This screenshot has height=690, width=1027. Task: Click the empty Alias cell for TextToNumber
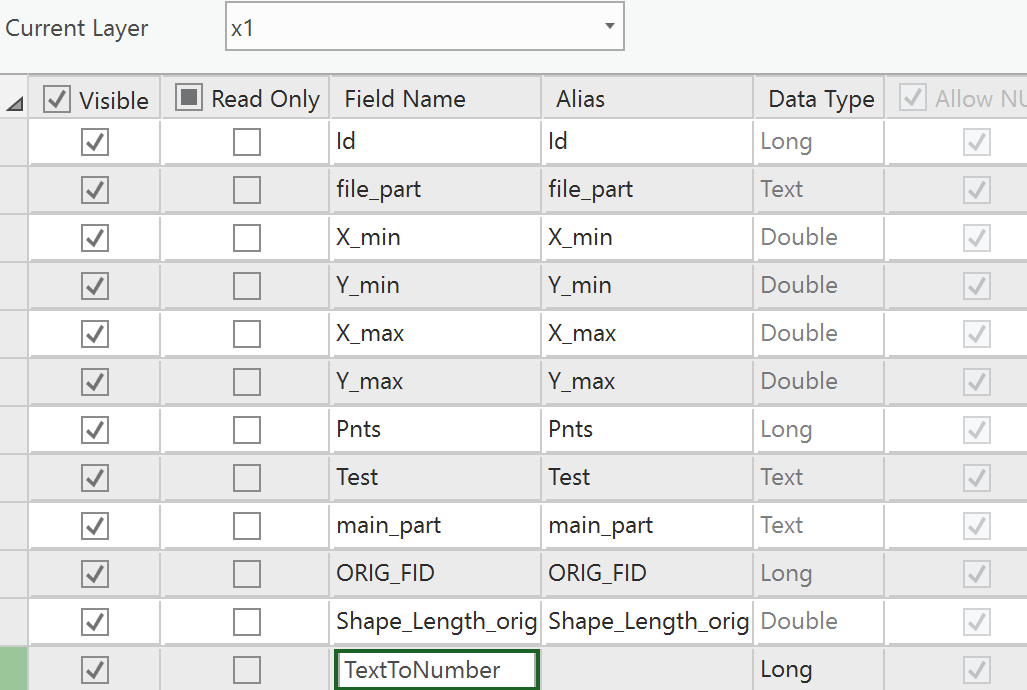(647, 669)
